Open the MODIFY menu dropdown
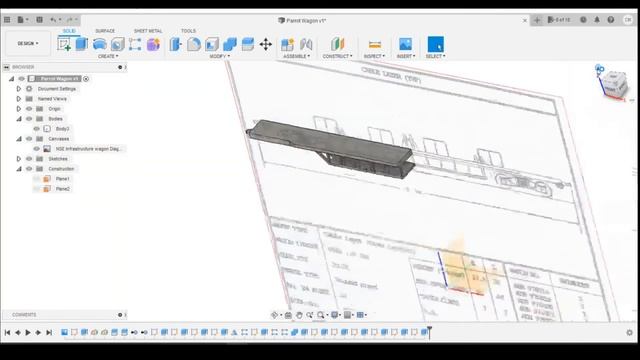 click(x=220, y=56)
